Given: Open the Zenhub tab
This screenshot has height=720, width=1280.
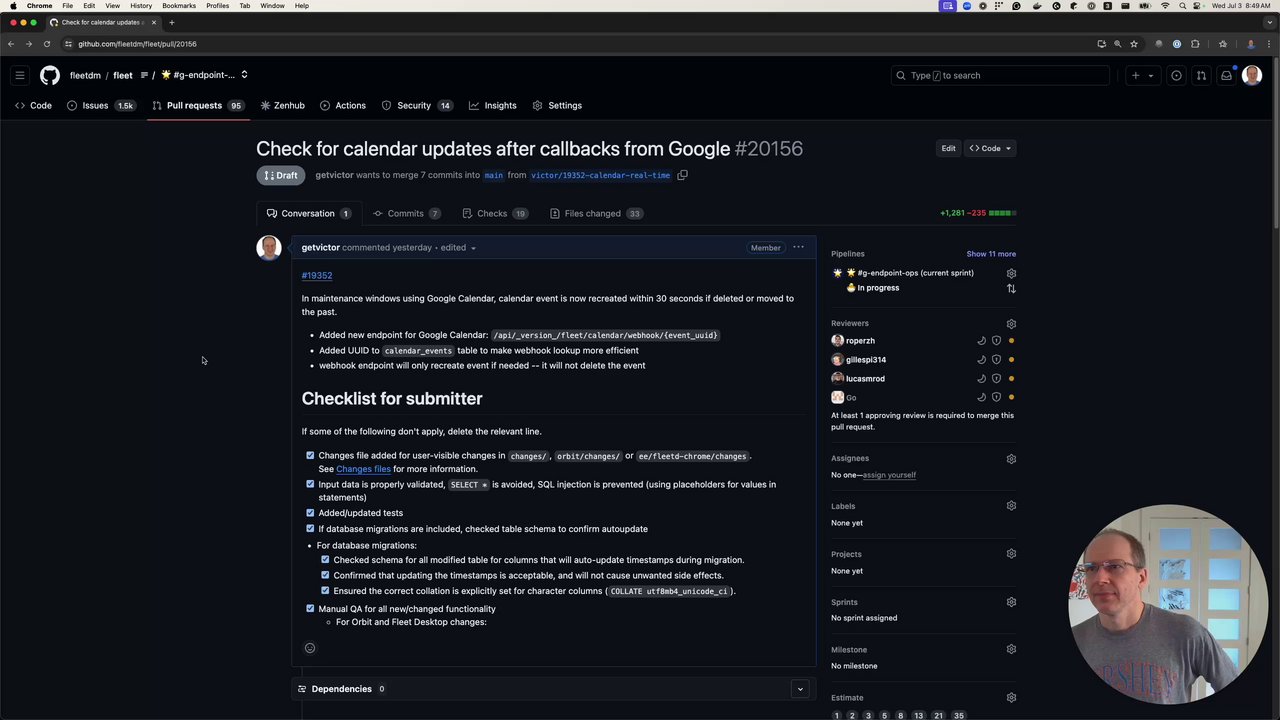Looking at the screenshot, I should click(282, 105).
